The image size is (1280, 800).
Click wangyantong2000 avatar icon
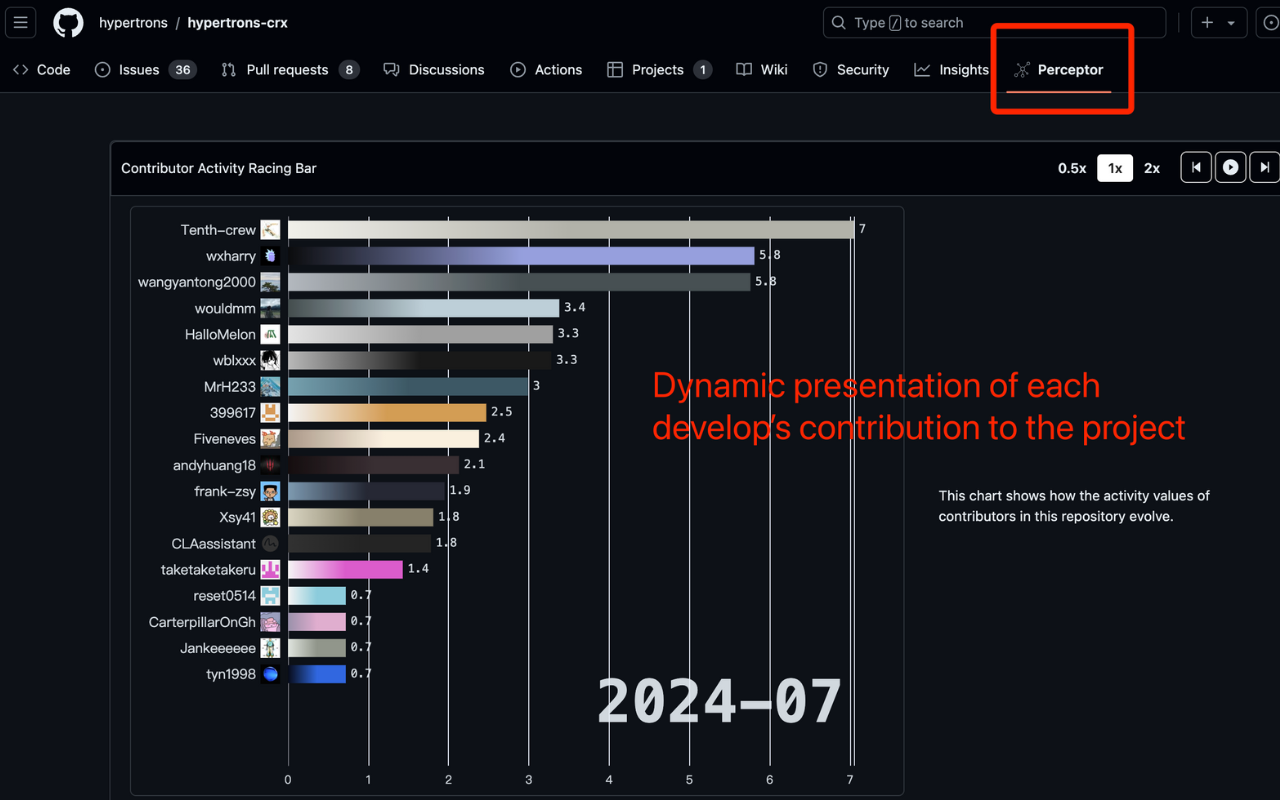(x=270, y=282)
